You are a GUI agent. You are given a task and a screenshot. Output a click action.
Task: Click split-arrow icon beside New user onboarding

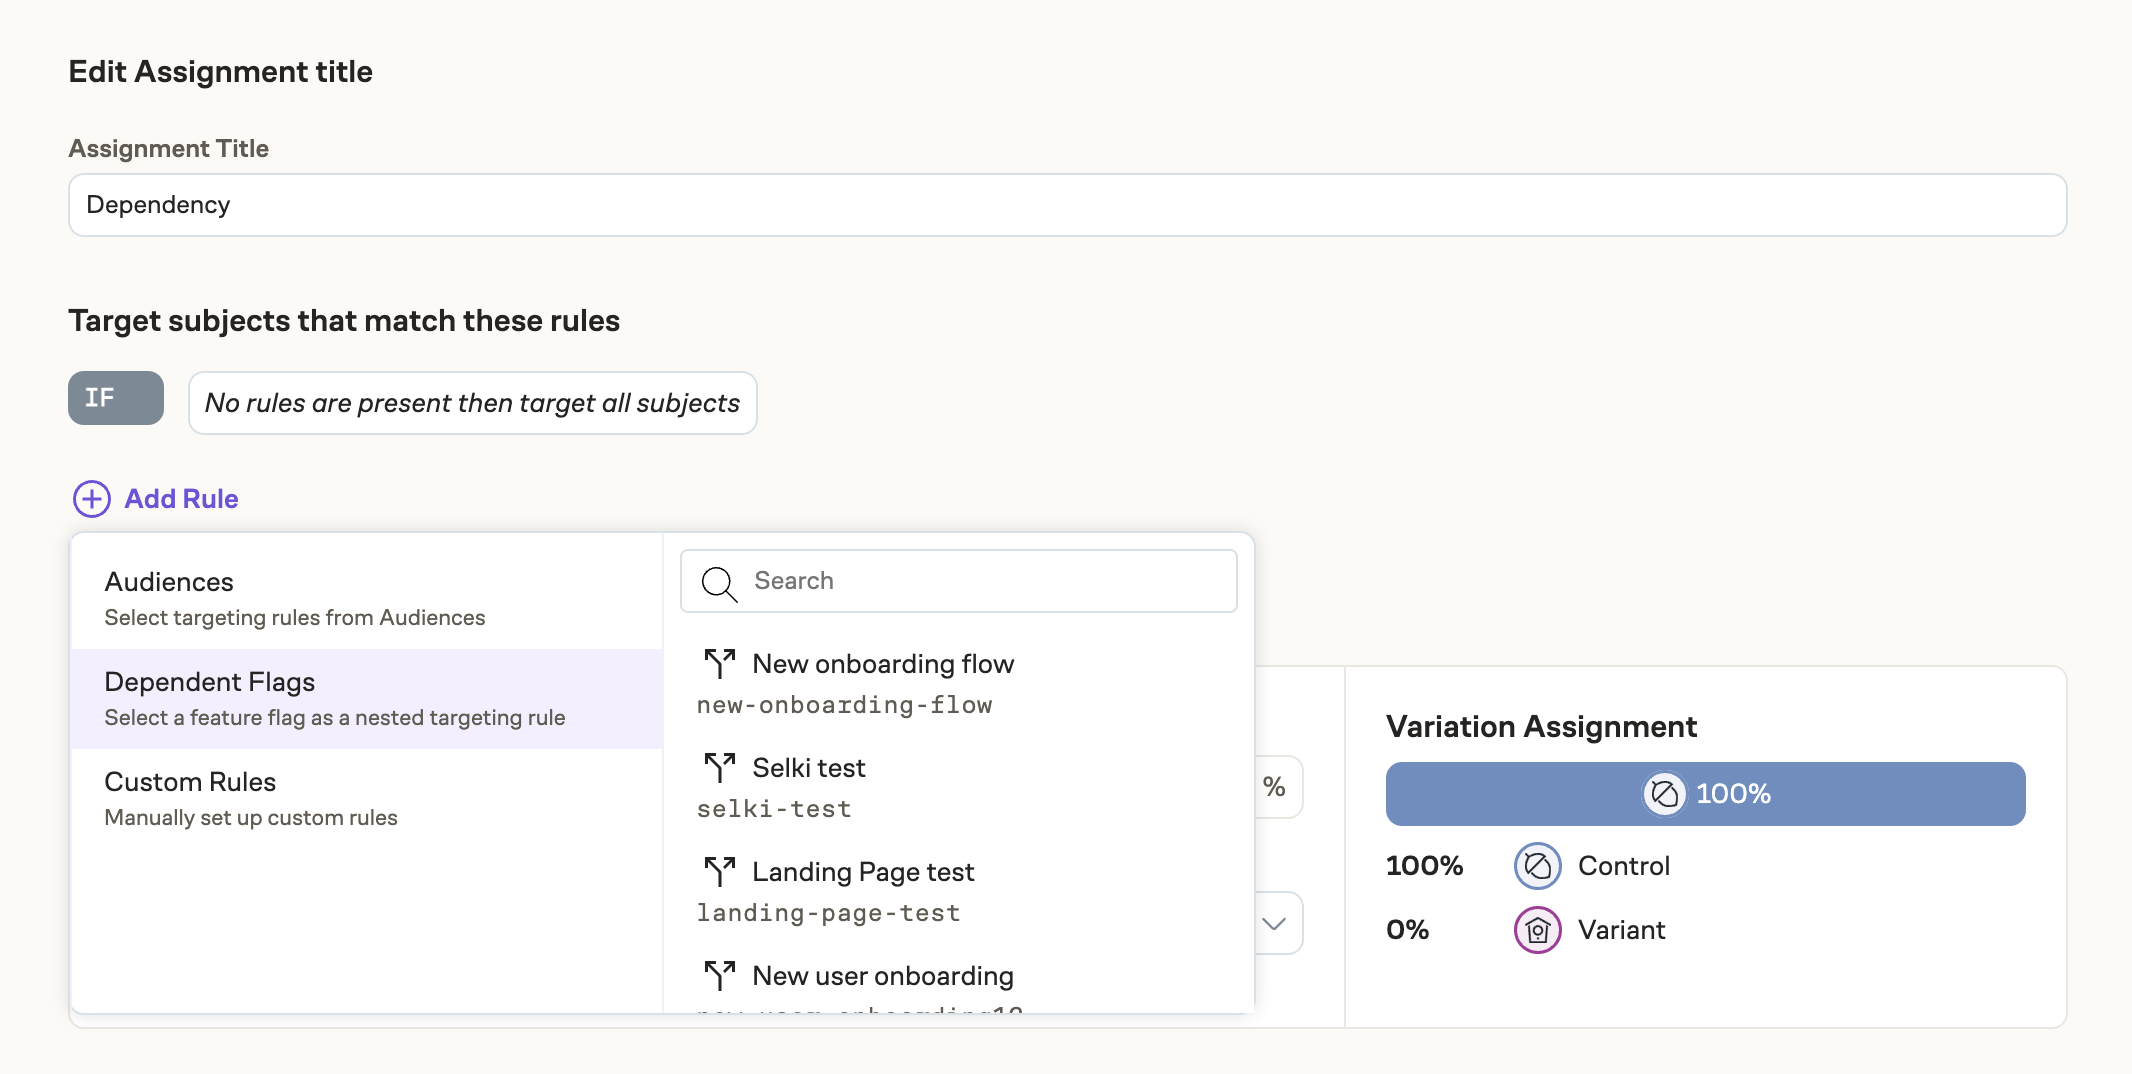click(x=719, y=975)
